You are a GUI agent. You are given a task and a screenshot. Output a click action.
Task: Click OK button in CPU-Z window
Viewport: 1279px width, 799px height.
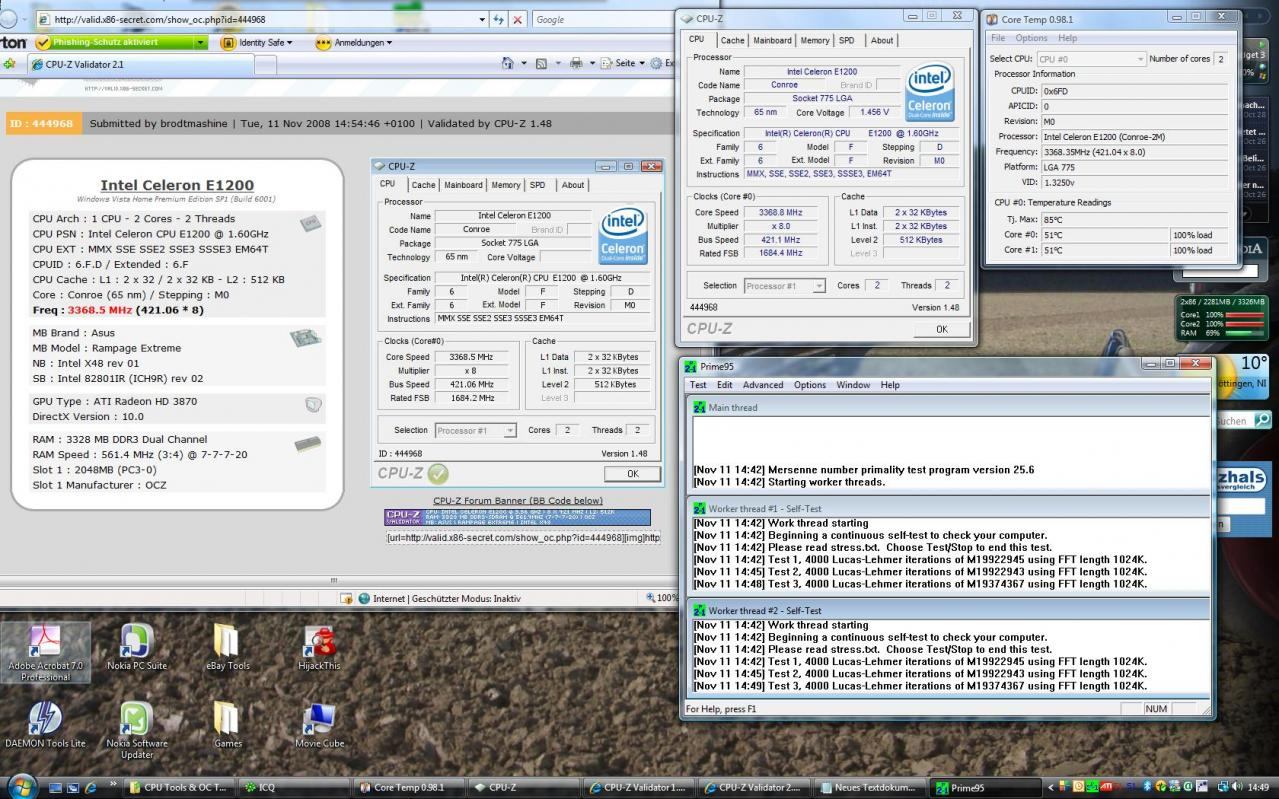[941, 329]
